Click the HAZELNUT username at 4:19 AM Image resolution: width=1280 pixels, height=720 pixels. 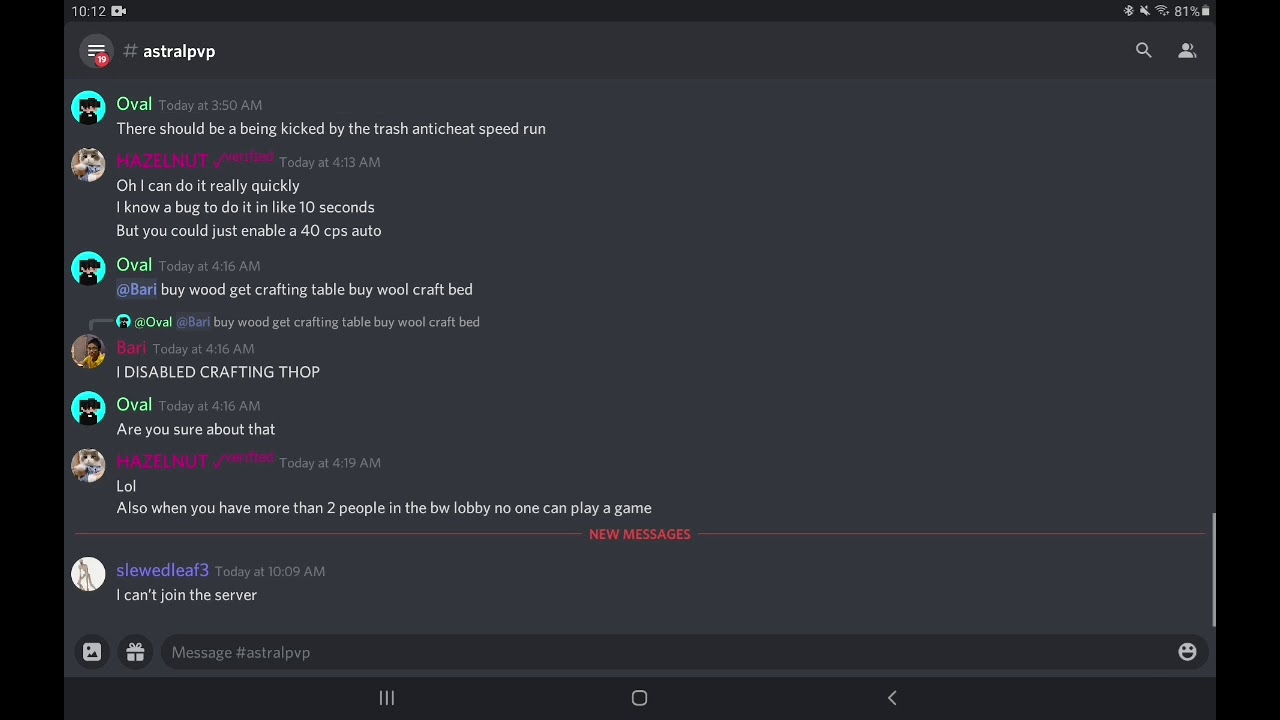click(162, 461)
